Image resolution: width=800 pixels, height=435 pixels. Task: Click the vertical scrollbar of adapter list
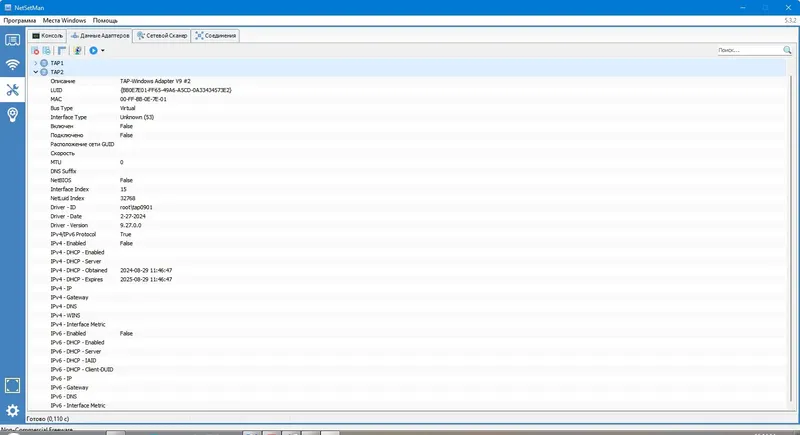(791, 239)
